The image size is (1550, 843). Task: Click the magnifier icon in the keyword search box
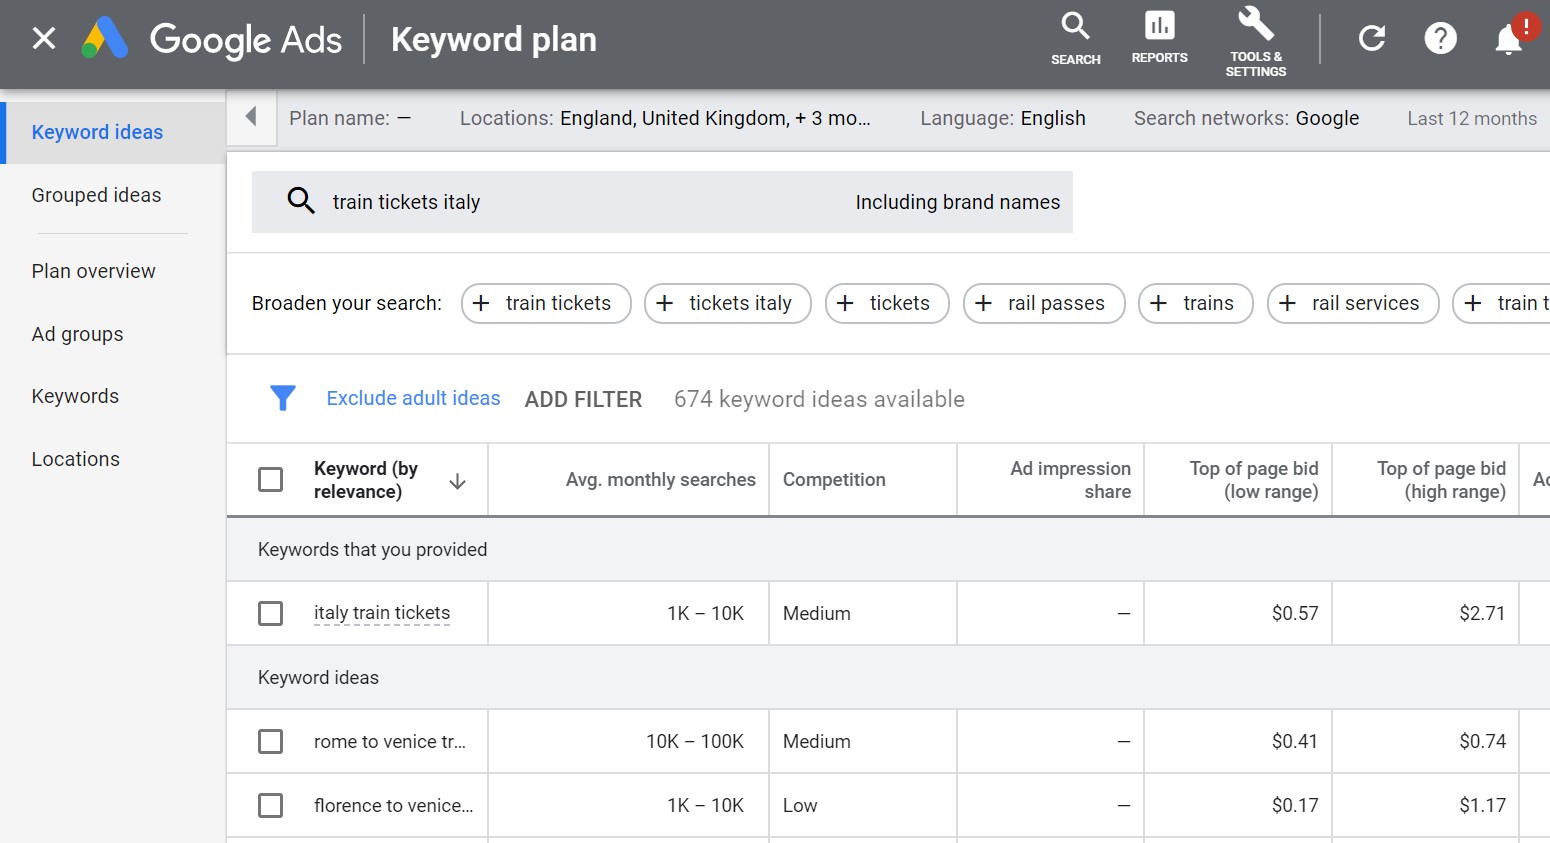point(301,201)
